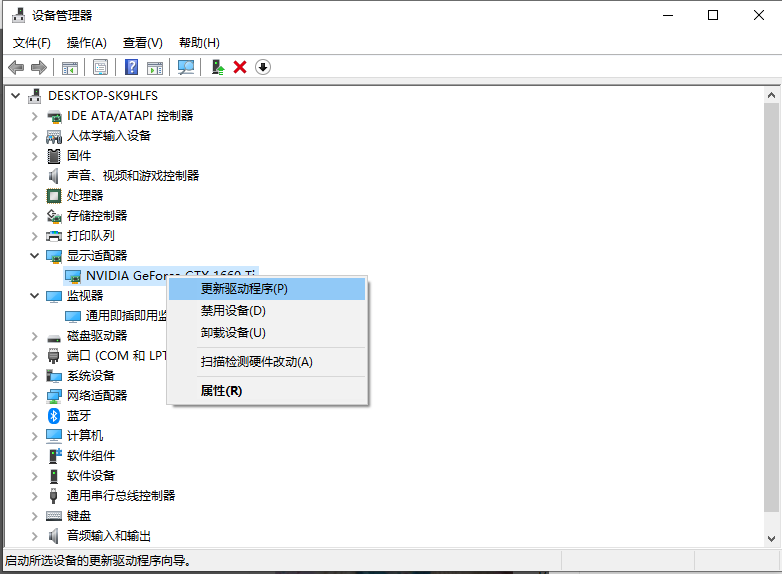Click the Forward arrow toolbar icon

(x=39, y=67)
